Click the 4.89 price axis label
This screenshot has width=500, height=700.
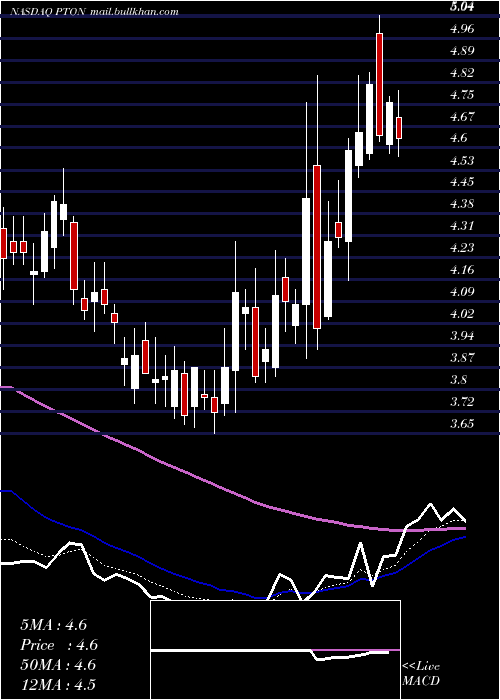click(462, 50)
